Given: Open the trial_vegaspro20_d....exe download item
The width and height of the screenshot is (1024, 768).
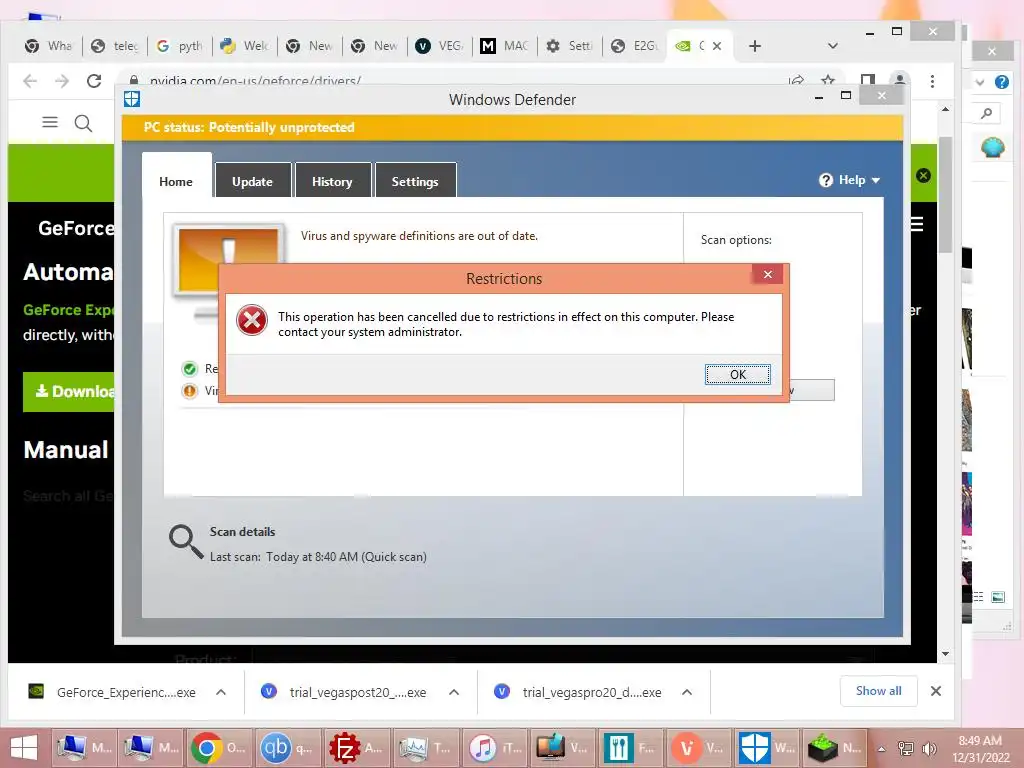Looking at the screenshot, I should tap(579, 692).
